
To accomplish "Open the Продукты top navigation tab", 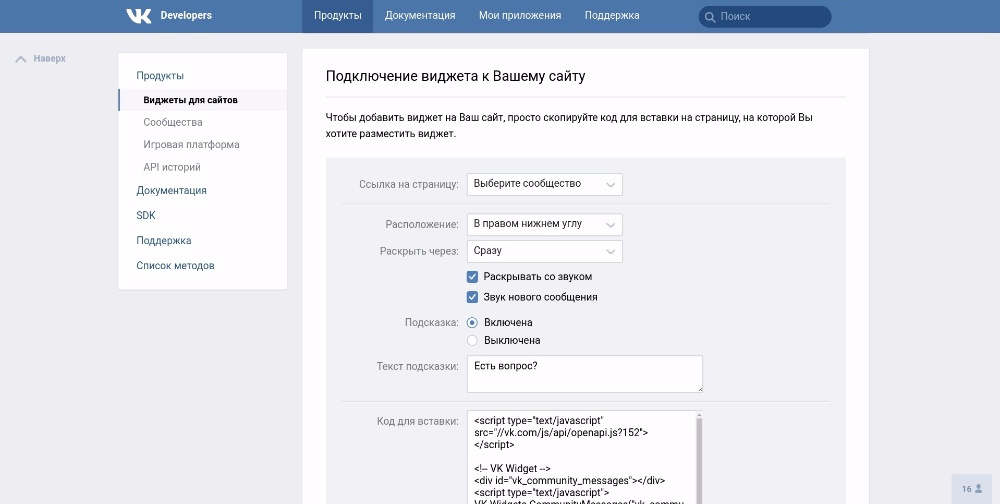I will 337,16.
